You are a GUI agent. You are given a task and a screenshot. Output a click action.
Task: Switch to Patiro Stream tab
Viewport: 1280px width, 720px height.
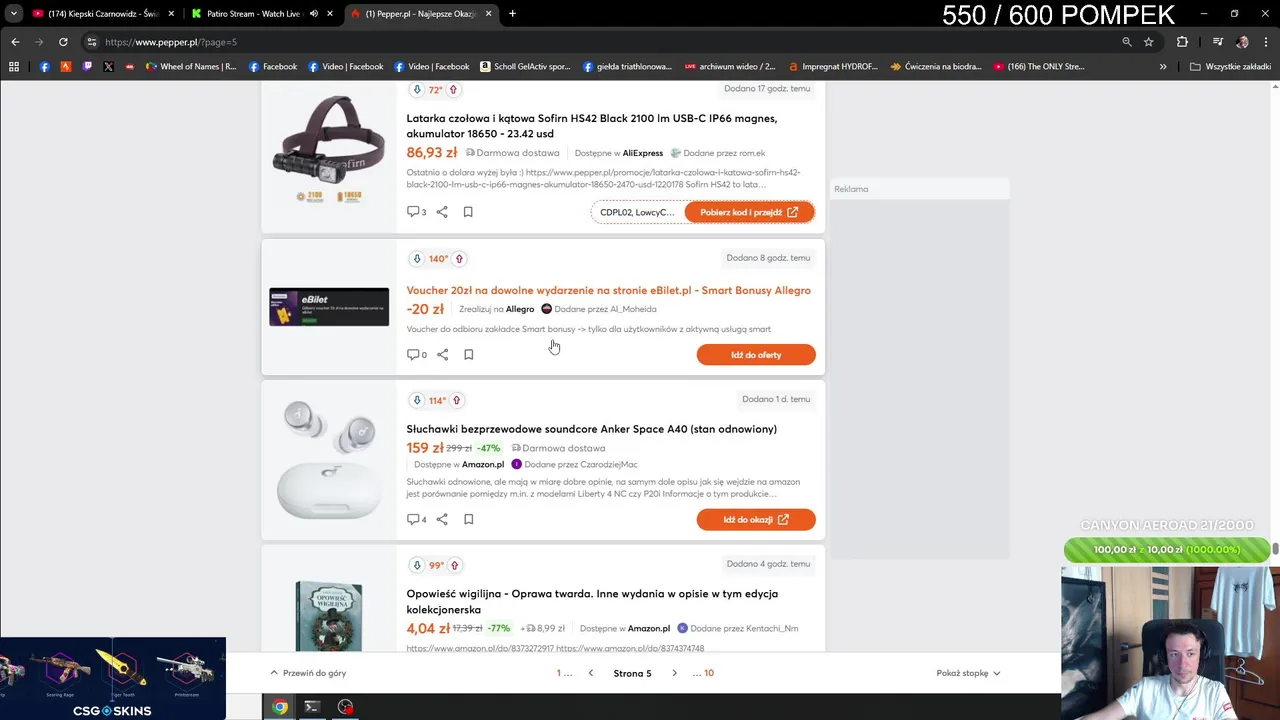click(263, 14)
